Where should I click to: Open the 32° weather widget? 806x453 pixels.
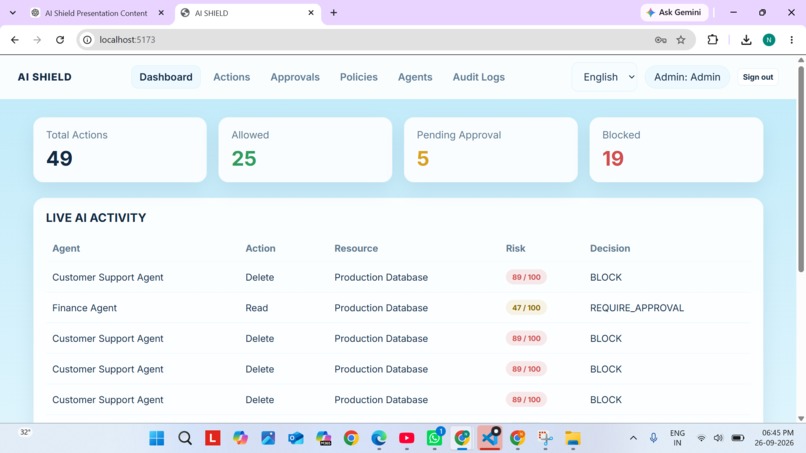(25, 432)
